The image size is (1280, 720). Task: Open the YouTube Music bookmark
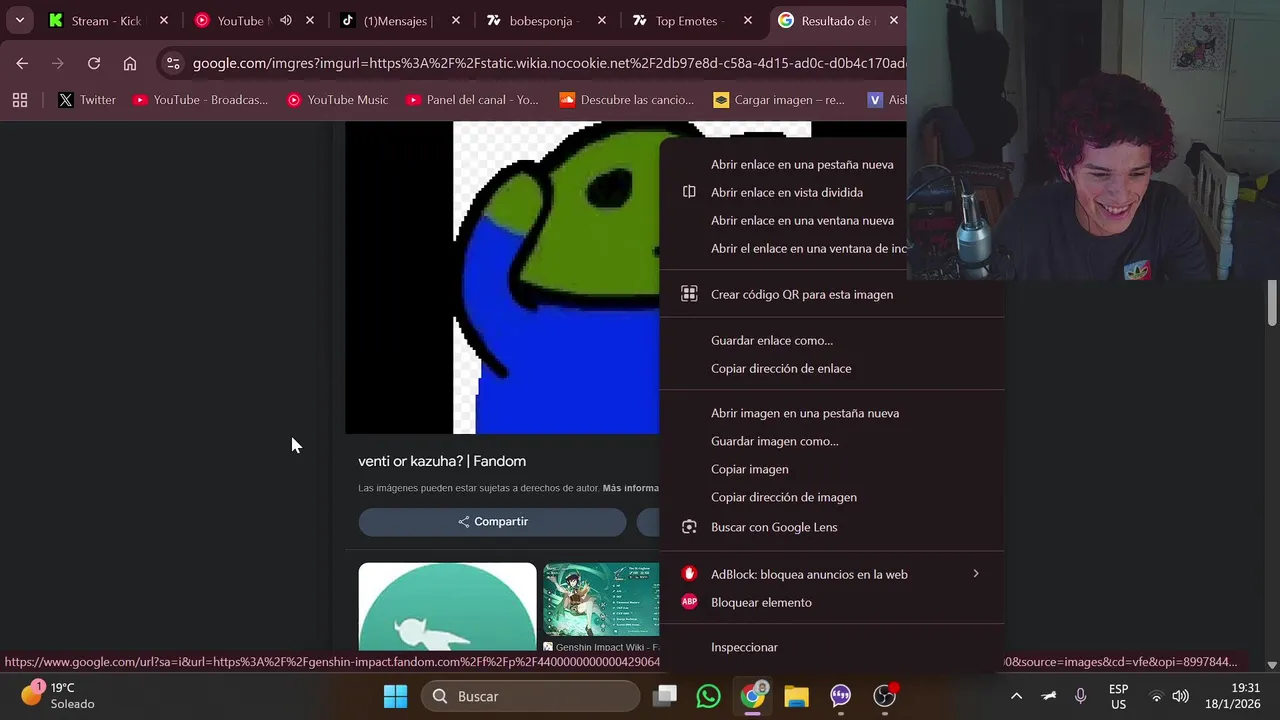337,100
